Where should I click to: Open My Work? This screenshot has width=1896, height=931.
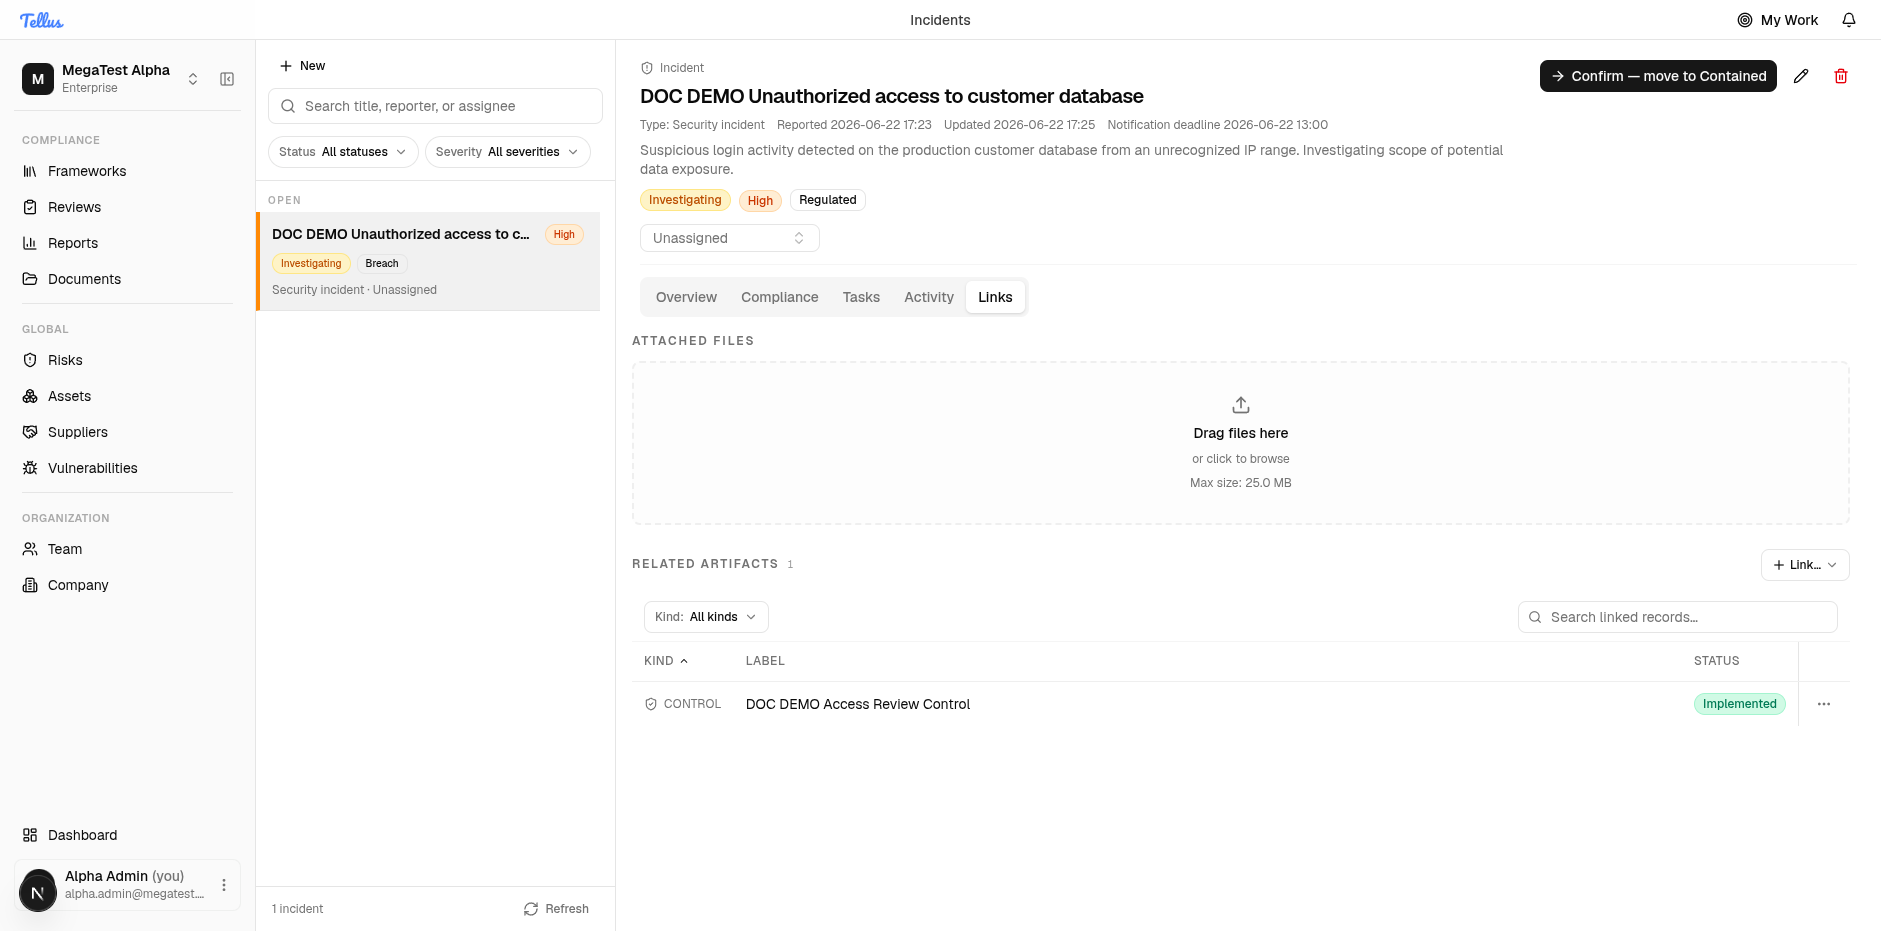1778,20
